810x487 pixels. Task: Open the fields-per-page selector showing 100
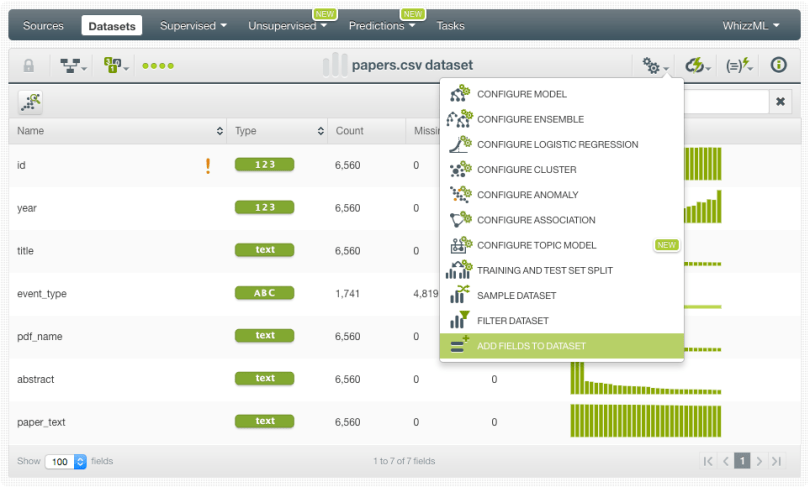[x=67, y=461]
